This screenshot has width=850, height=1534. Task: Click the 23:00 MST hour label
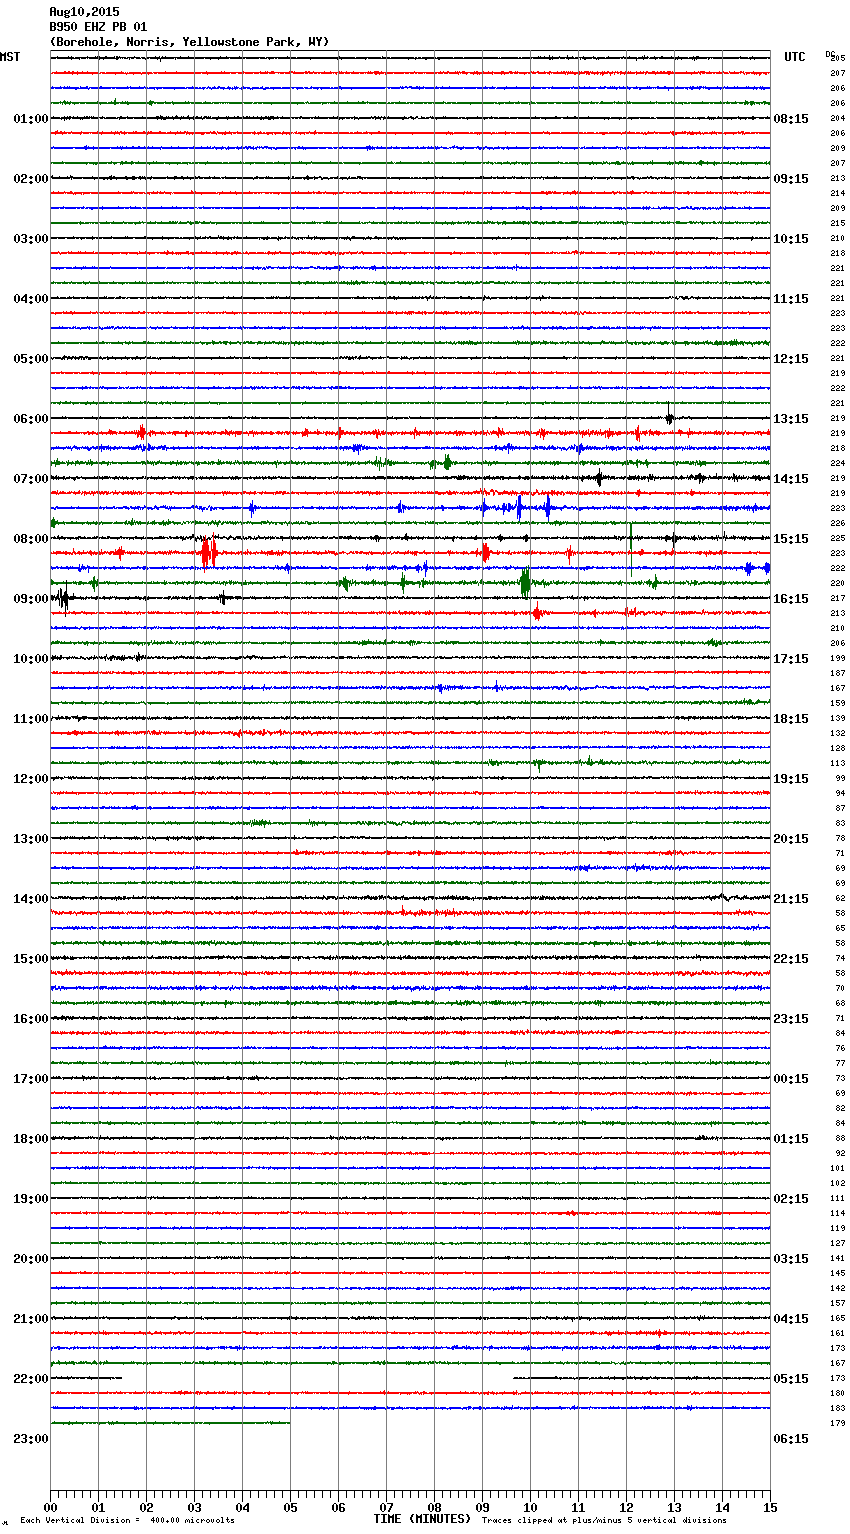30,1439
